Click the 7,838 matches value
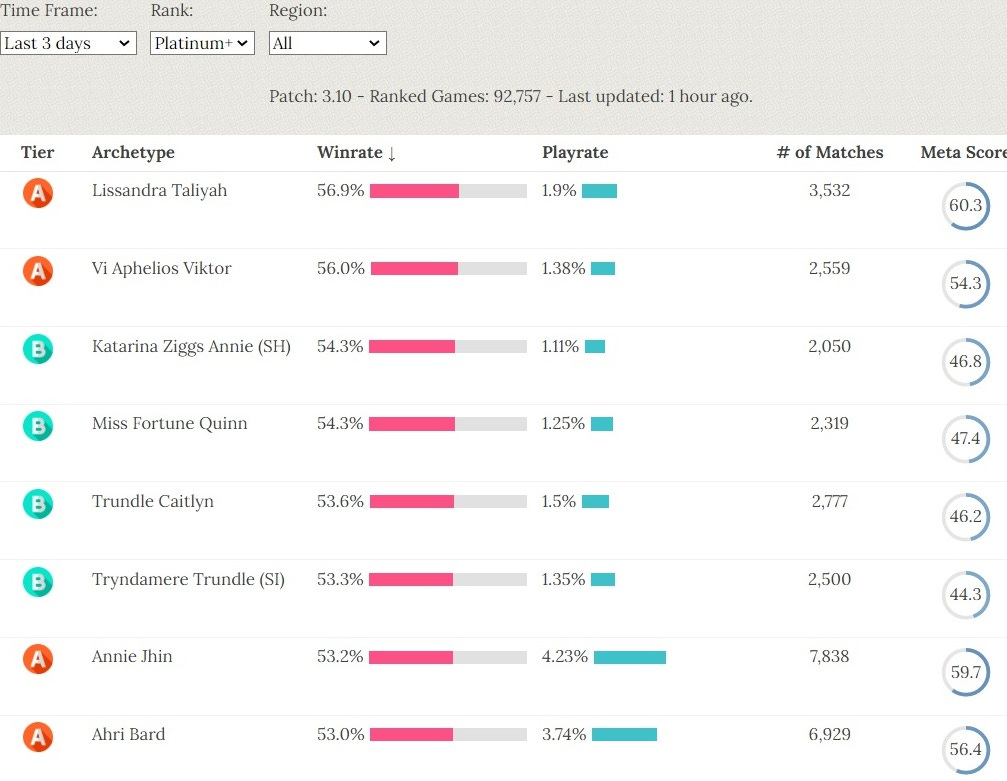 [829, 656]
